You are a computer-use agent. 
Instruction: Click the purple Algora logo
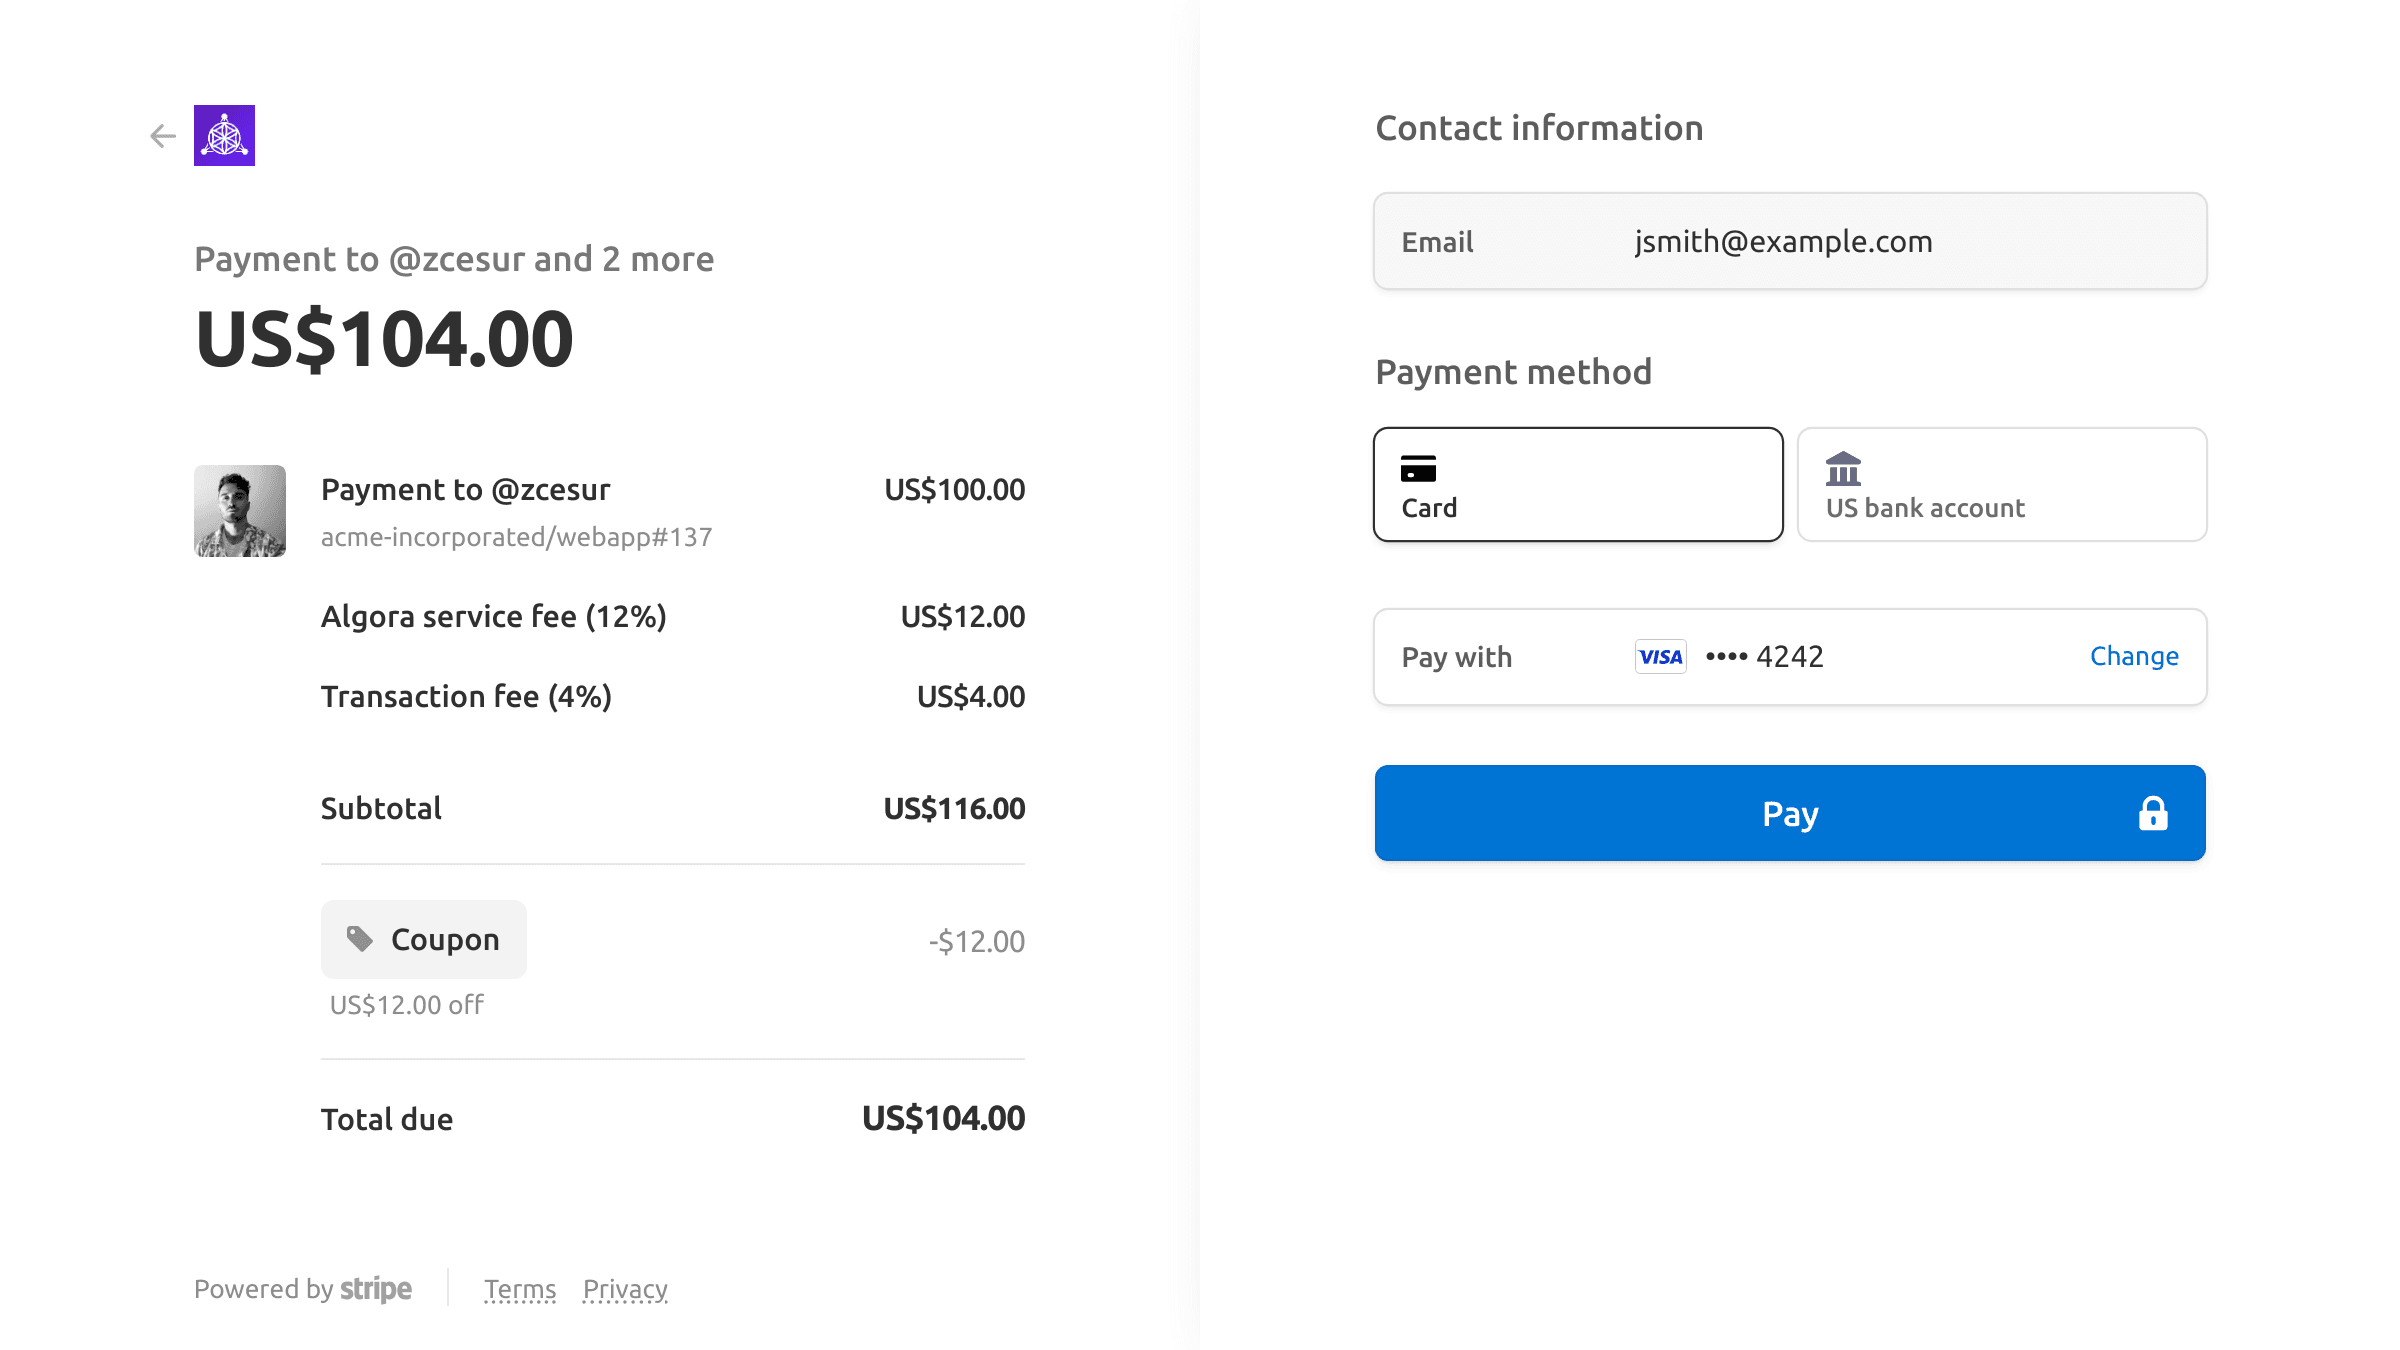click(x=224, y=135)
